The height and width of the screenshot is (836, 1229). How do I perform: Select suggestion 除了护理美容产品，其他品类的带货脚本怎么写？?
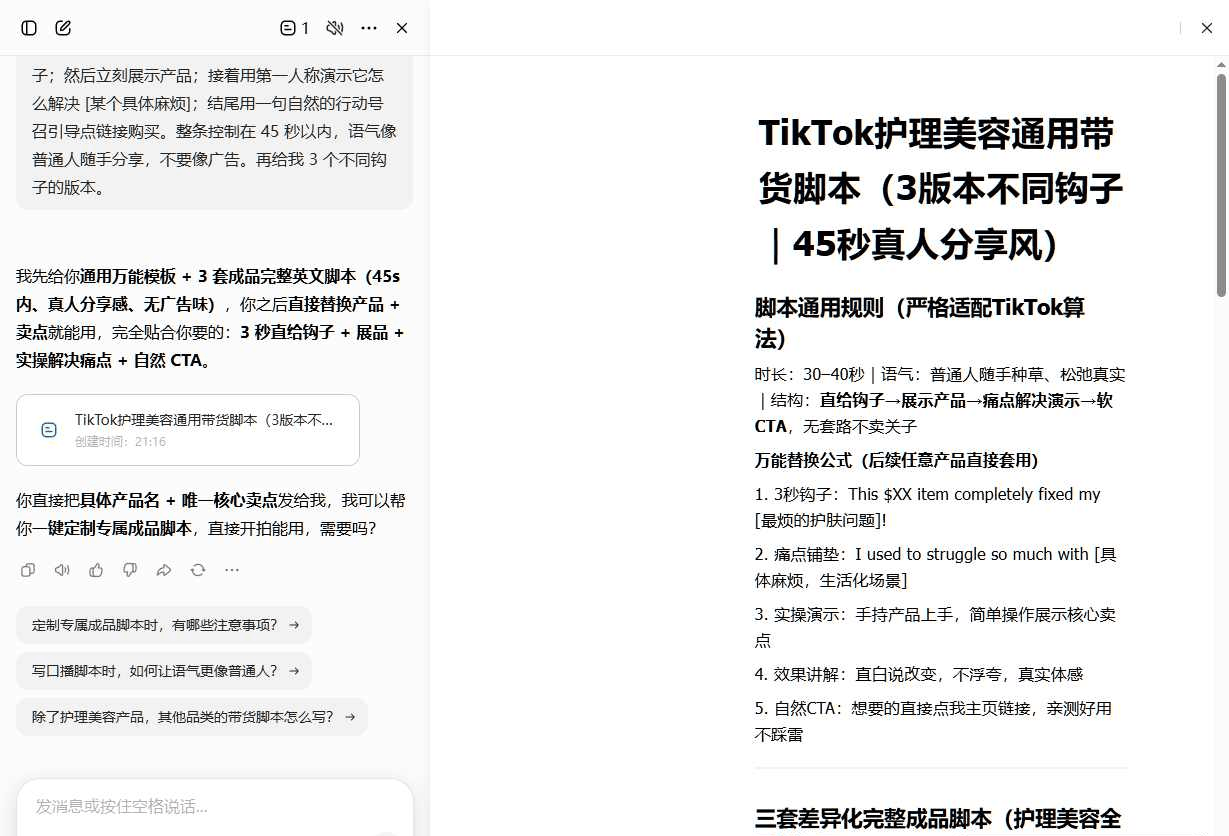click(192, 717)
